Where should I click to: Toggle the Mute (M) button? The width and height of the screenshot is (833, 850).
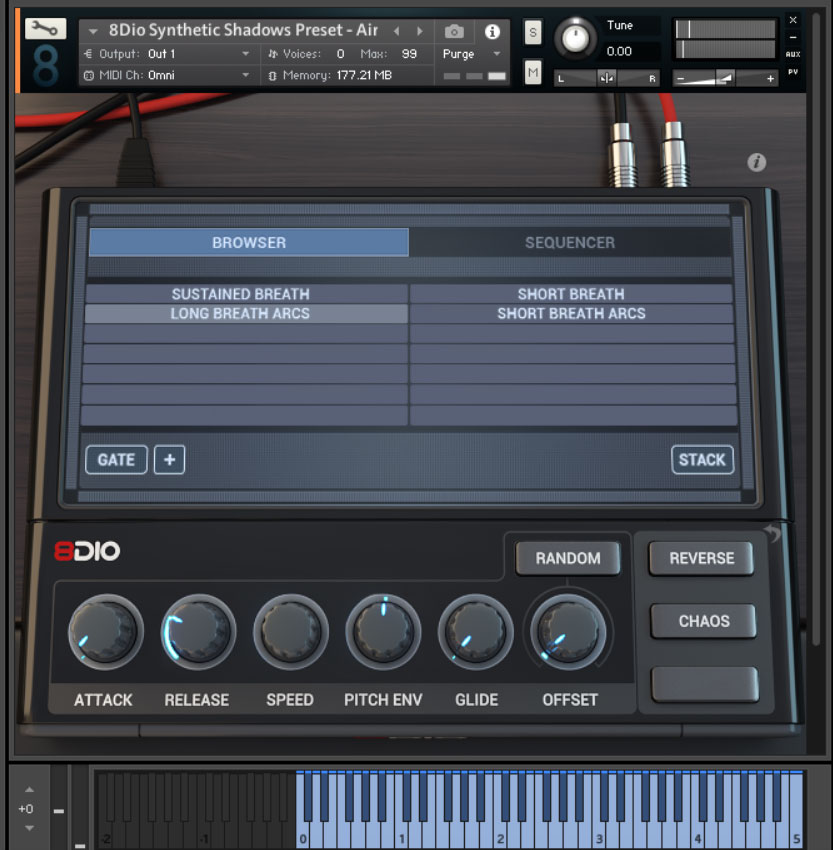point(532,71)
